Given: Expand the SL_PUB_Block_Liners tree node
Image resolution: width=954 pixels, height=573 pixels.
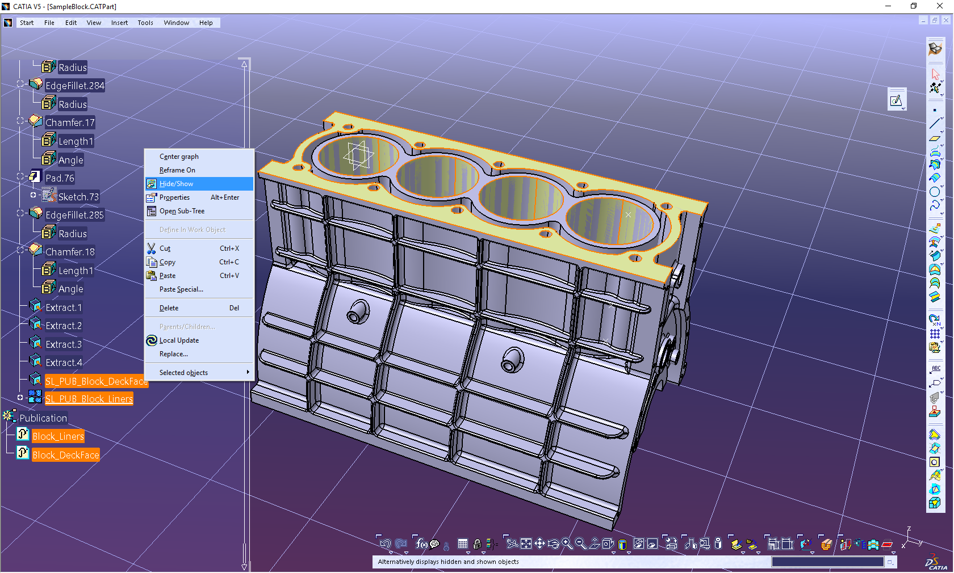Looking at the screenshot, I should pos(20,398).
